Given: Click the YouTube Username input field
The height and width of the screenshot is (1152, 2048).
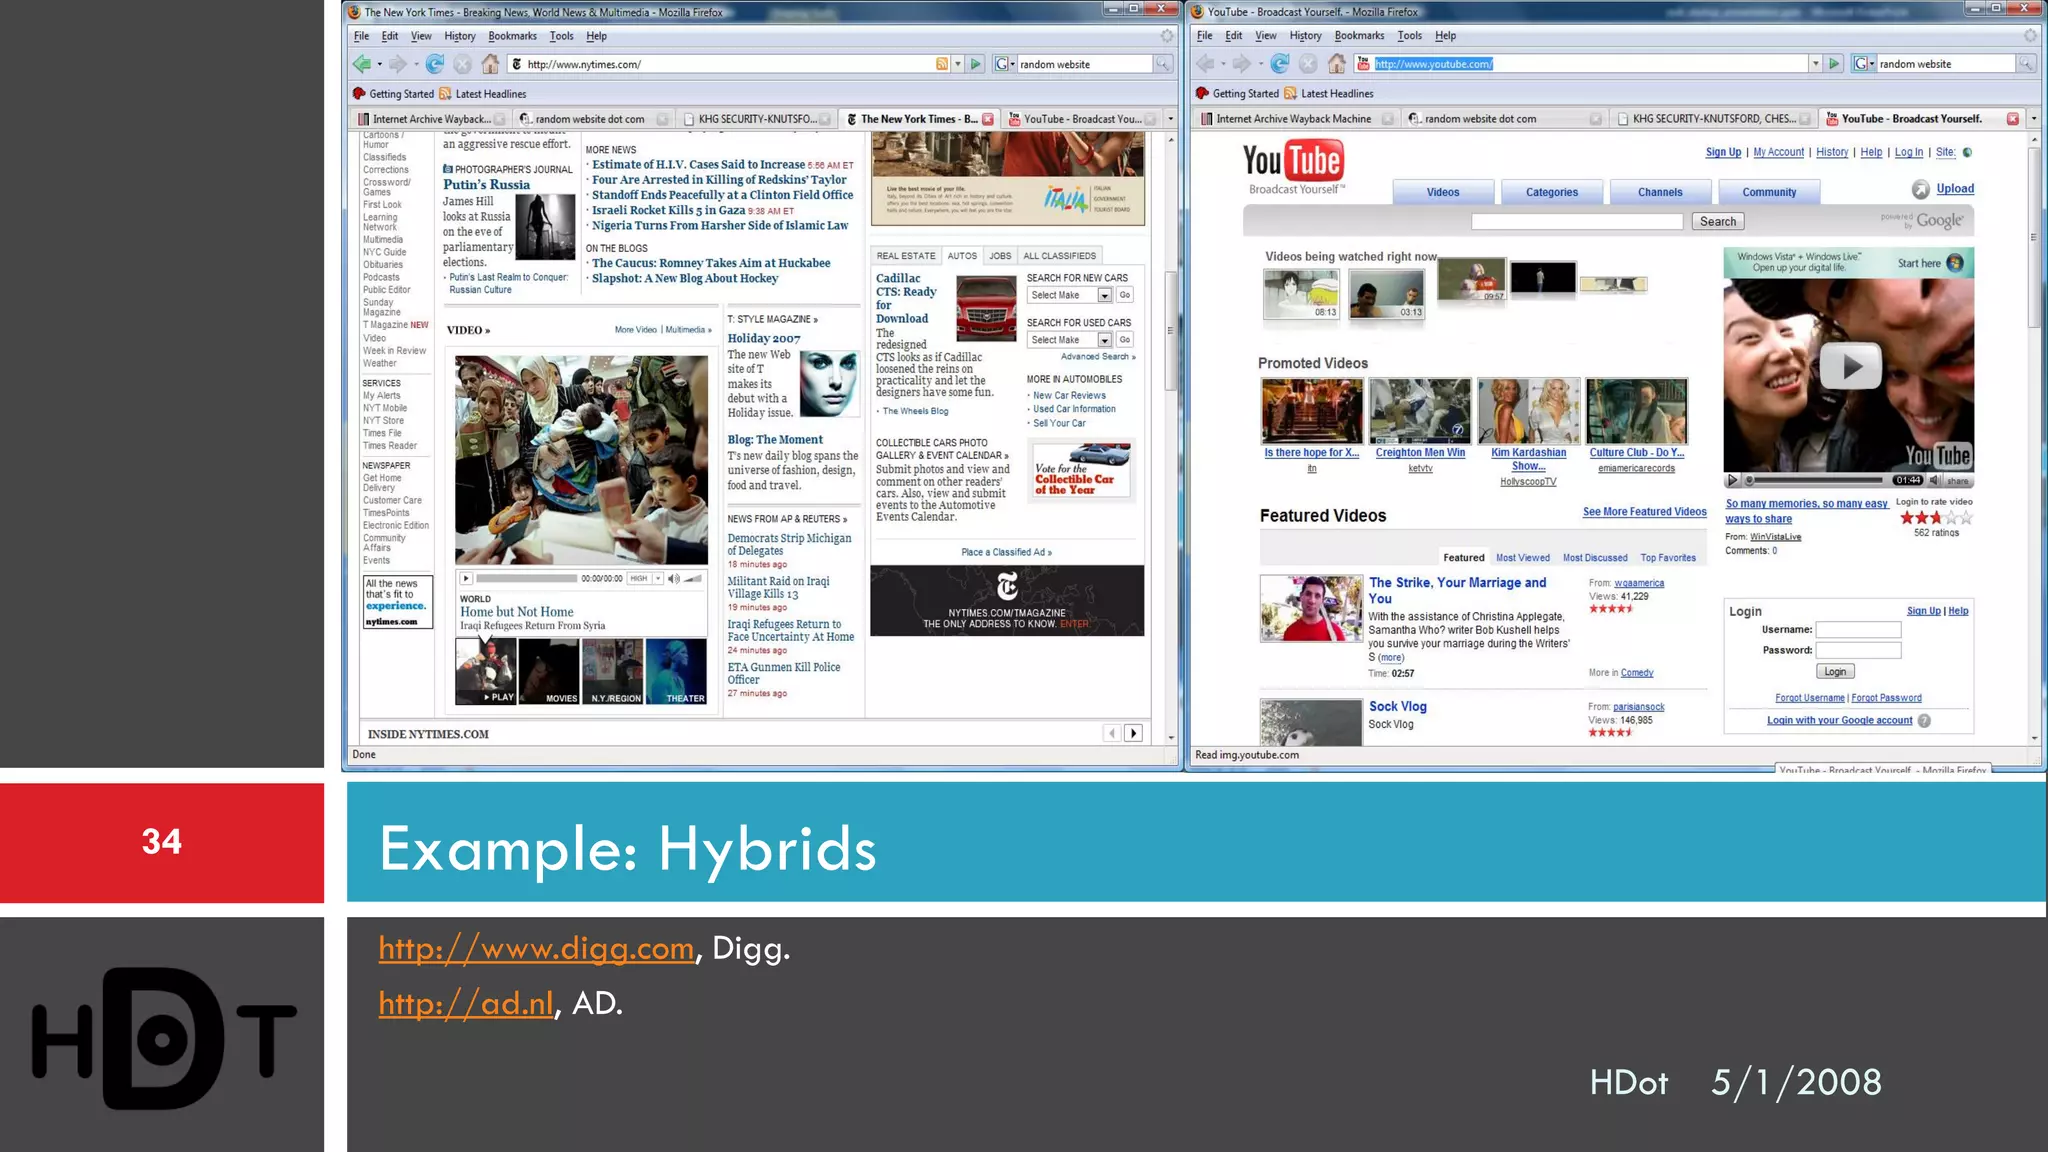Looking at the screenshot, I should click(1857, 630).
